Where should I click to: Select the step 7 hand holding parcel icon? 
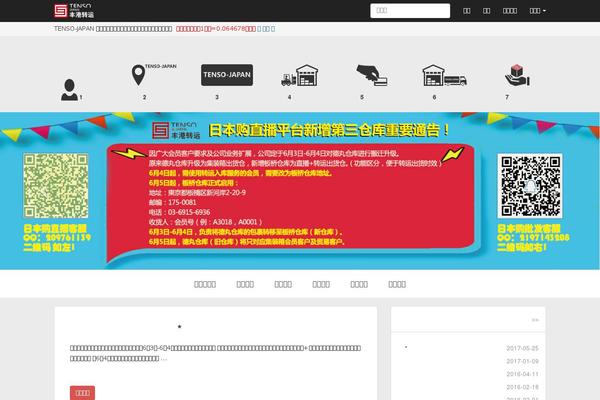pyautogui.click(x=517, y=75)
